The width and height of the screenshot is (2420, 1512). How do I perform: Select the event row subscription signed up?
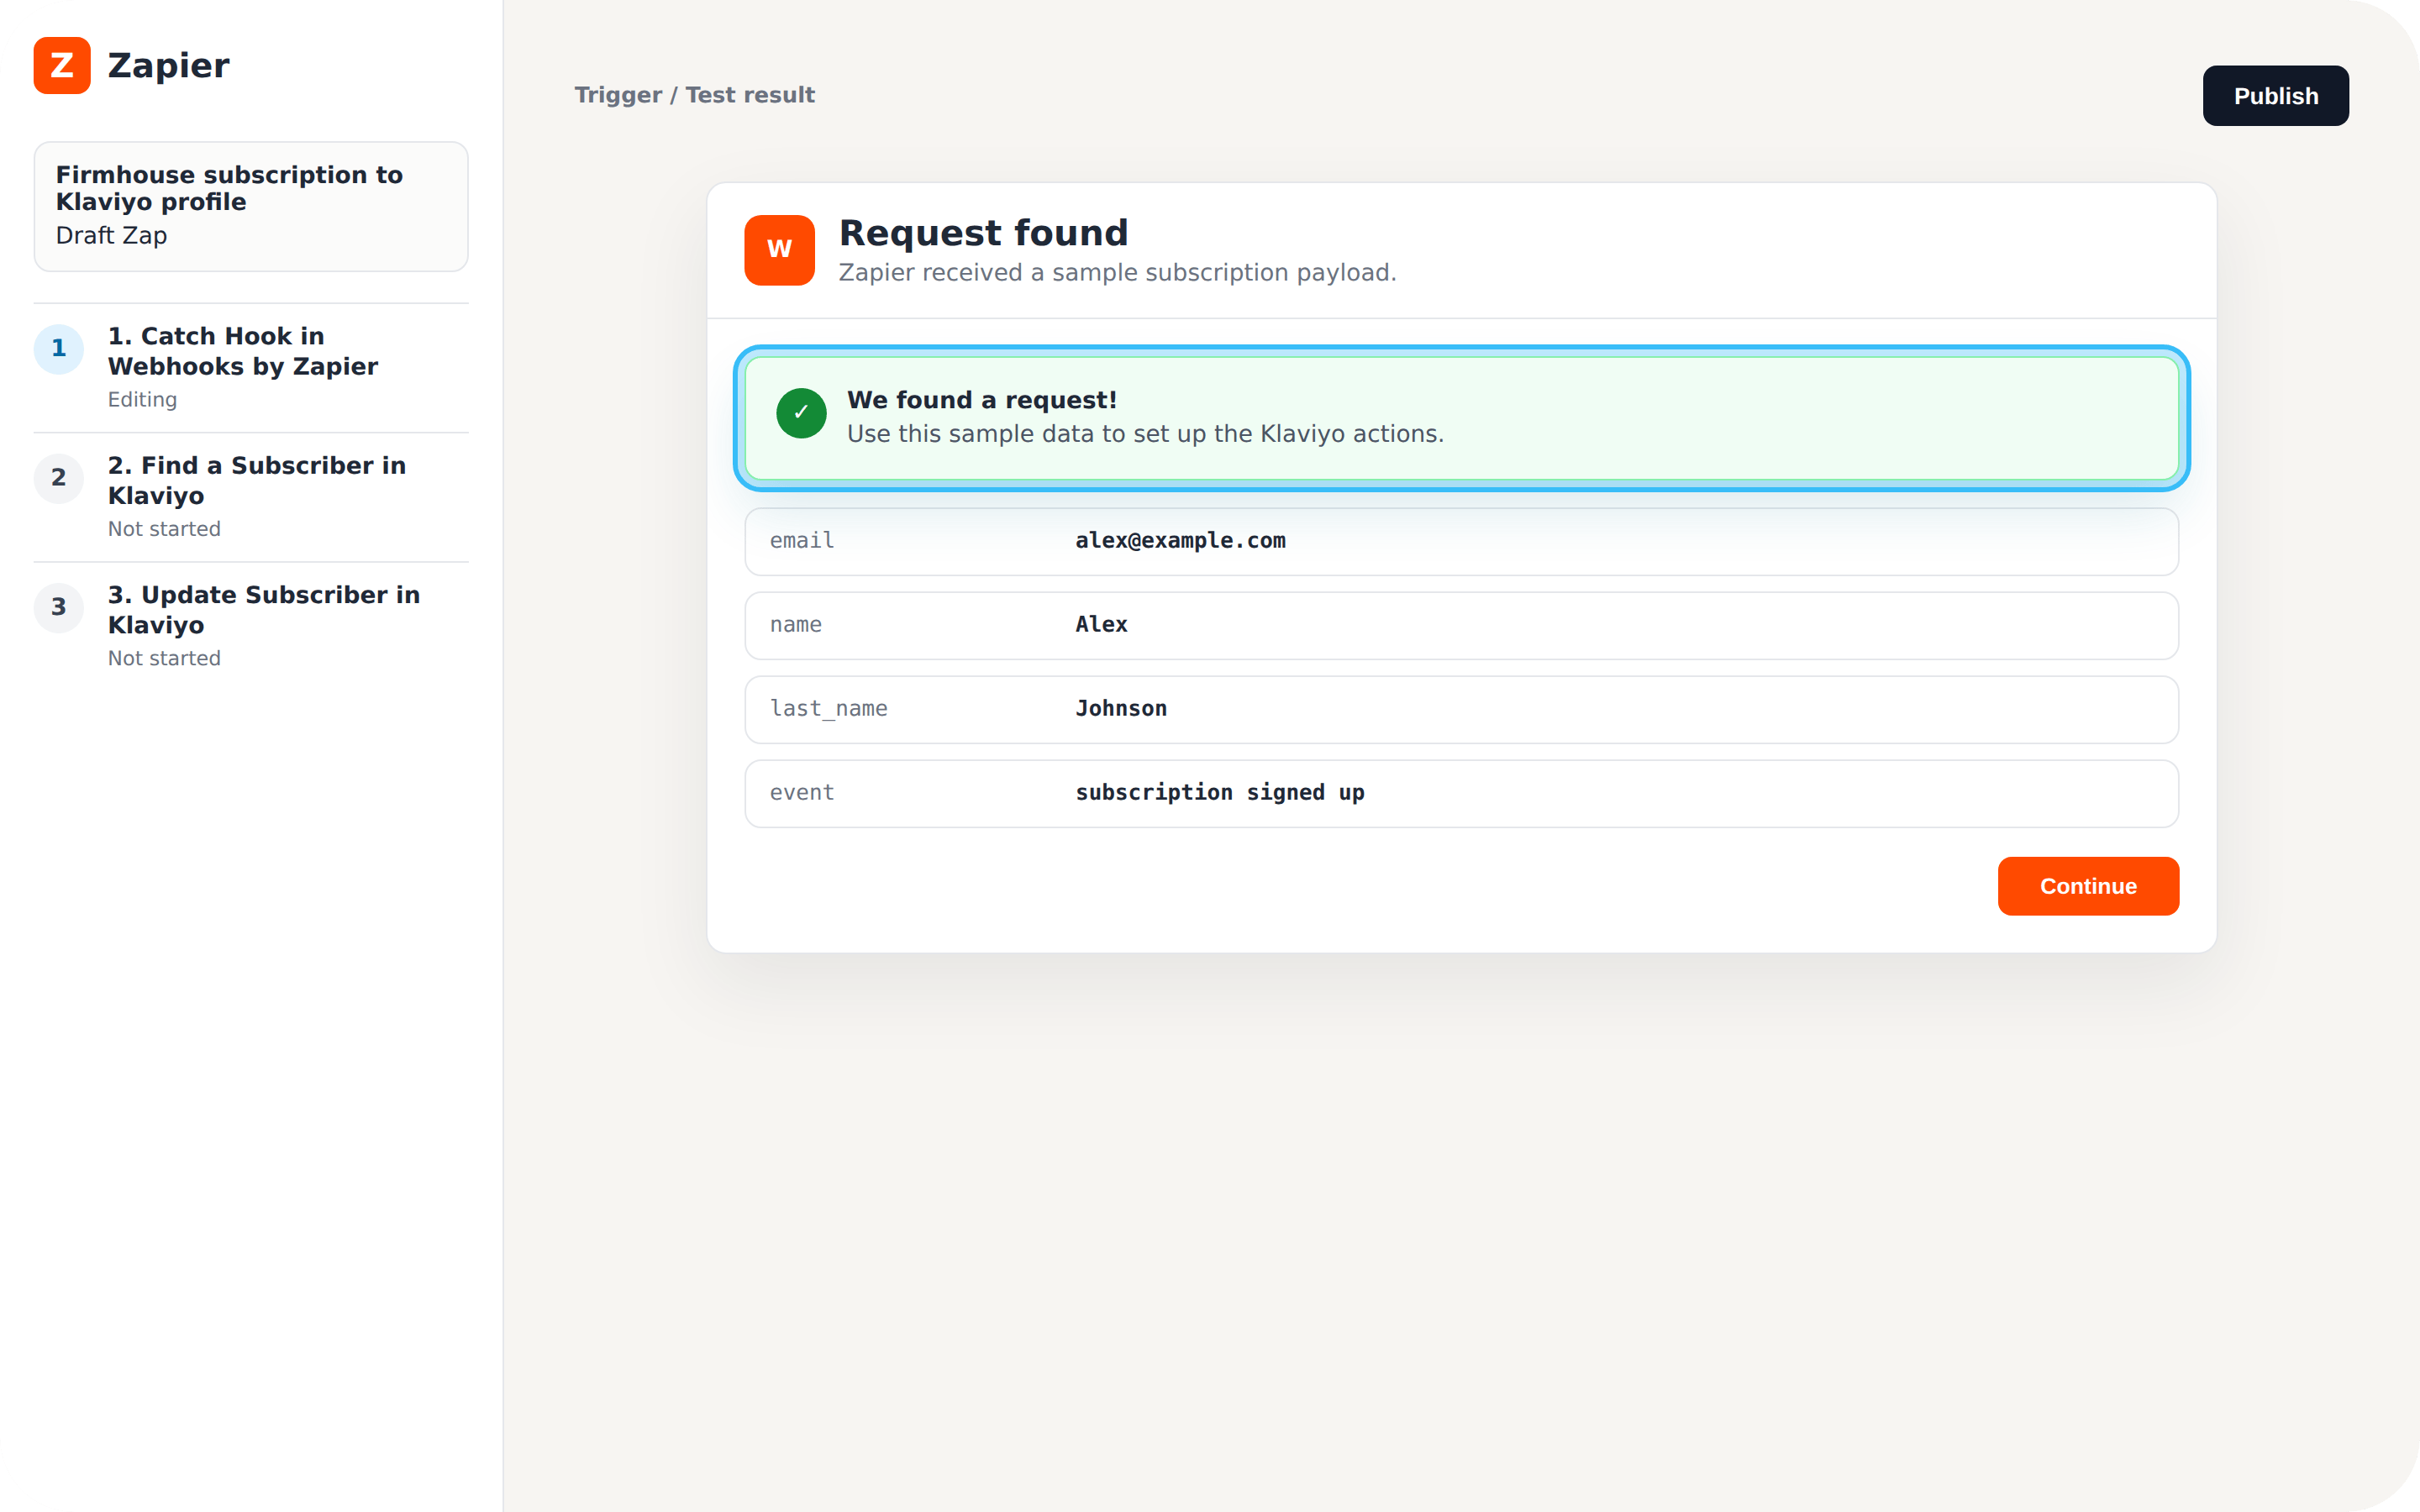pos(1461,793)
